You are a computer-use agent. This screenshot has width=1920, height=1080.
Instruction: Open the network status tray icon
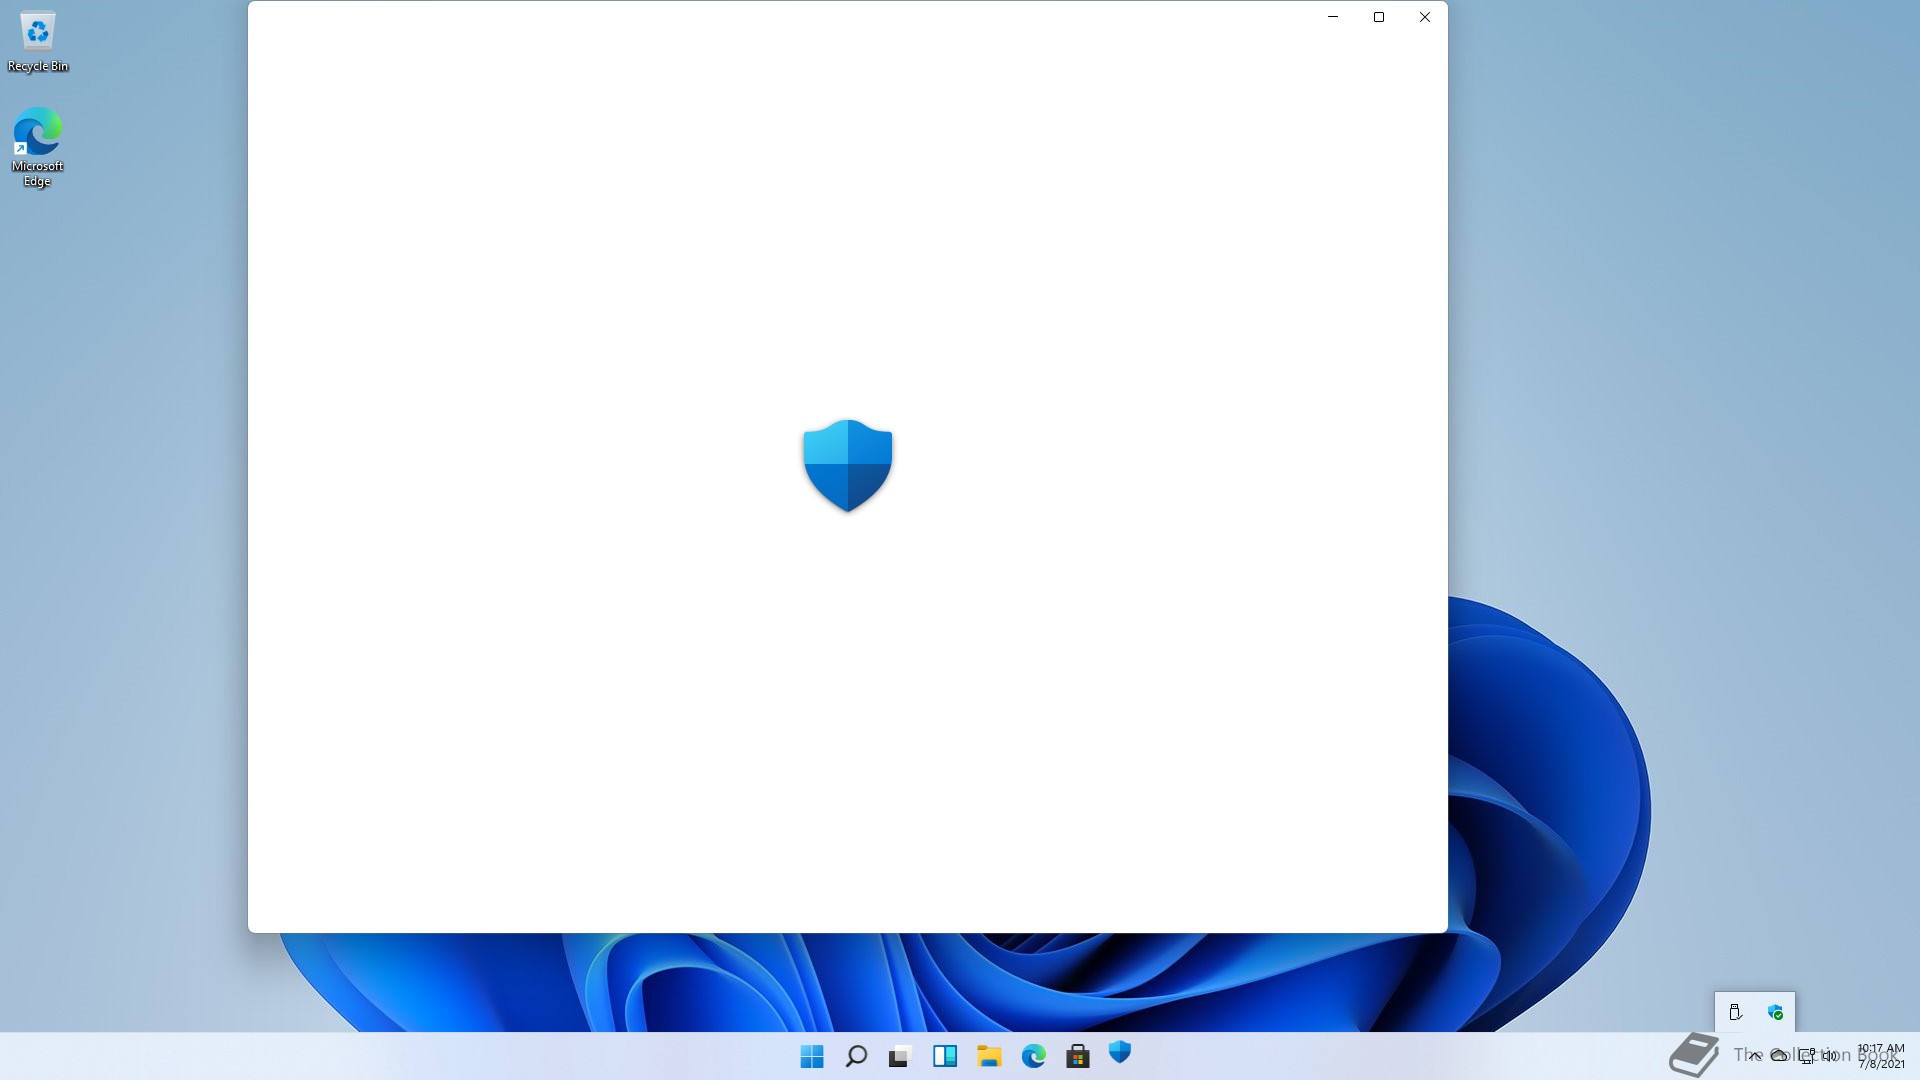point(1806,1056)
